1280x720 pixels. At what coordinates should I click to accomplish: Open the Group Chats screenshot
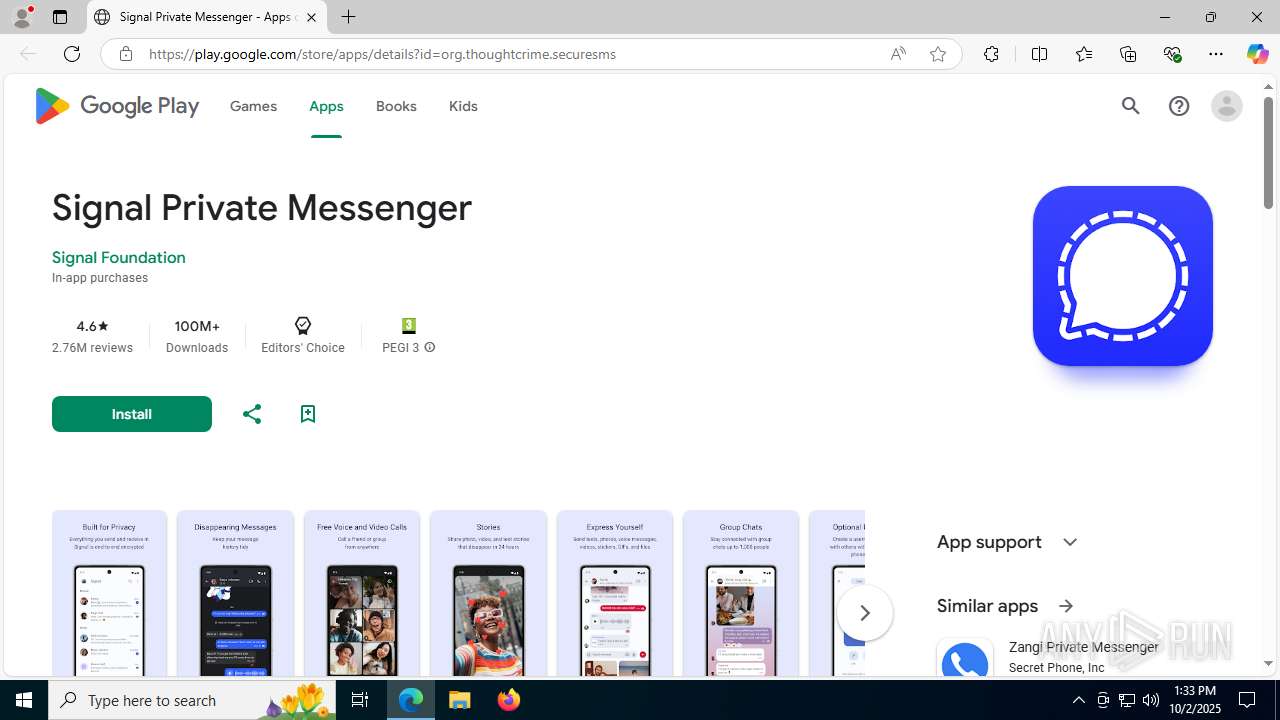tap(741, 594)
